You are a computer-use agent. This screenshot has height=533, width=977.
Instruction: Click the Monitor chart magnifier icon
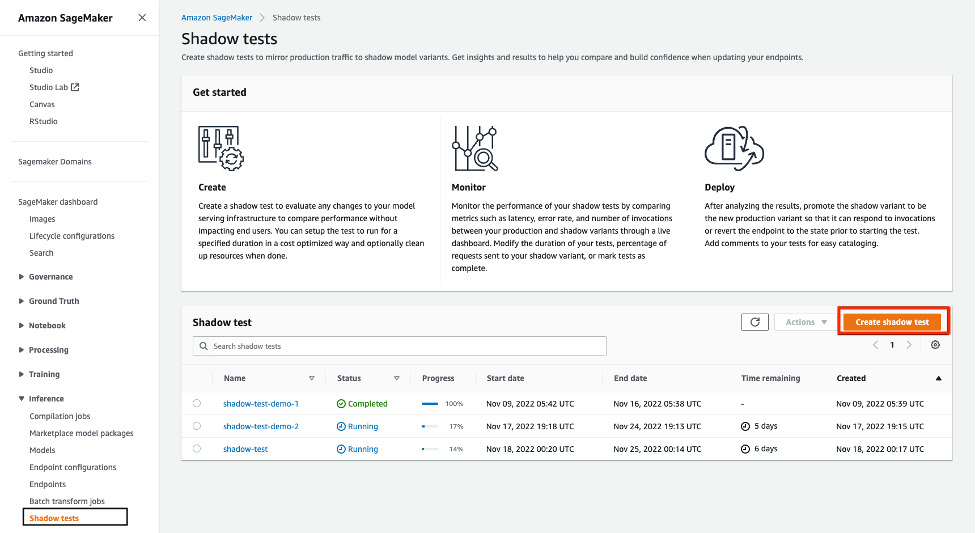click(475, 148)
